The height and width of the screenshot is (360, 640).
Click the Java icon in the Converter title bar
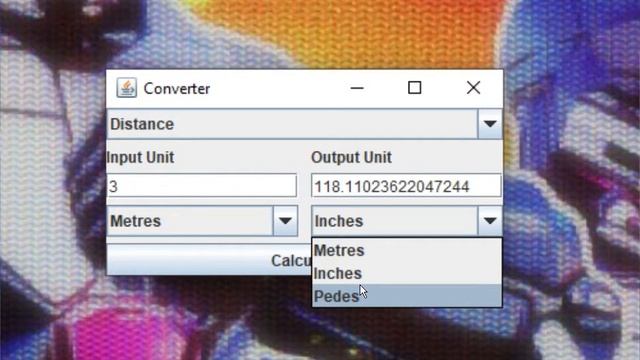pos(127,88)
